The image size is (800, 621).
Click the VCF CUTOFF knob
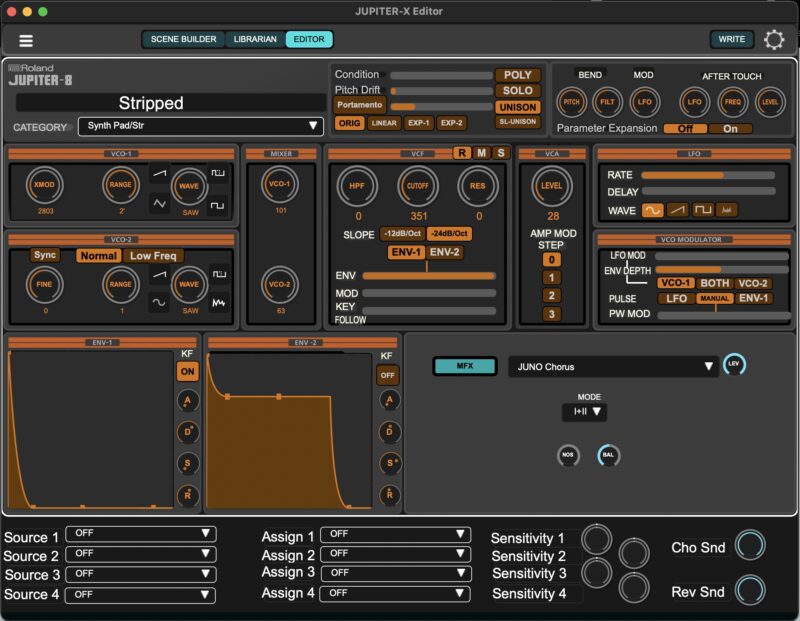tap(417, 186)
